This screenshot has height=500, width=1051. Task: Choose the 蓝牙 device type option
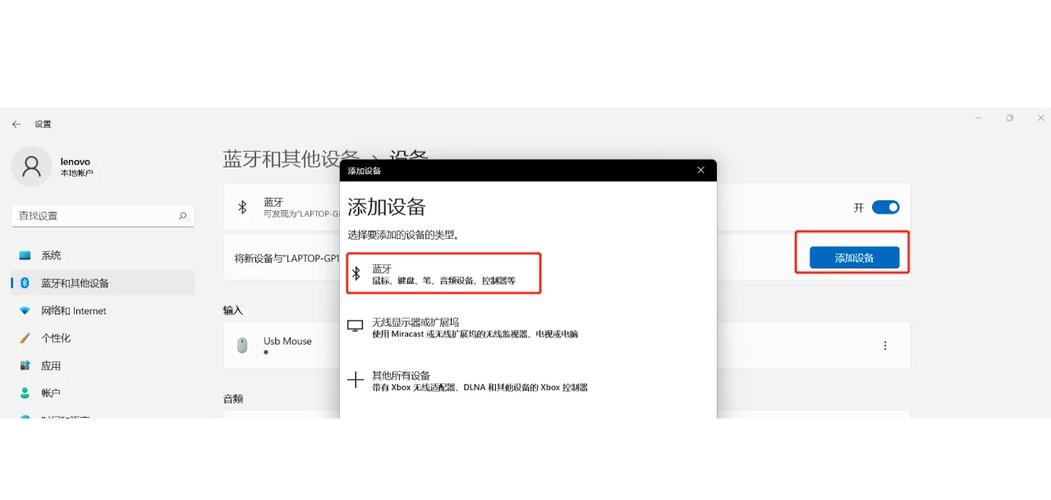point(443,273)
